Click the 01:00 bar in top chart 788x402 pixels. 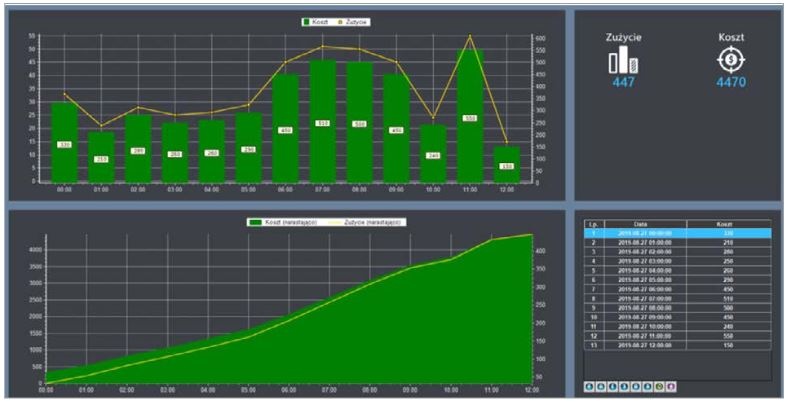[x=101, y=157]
